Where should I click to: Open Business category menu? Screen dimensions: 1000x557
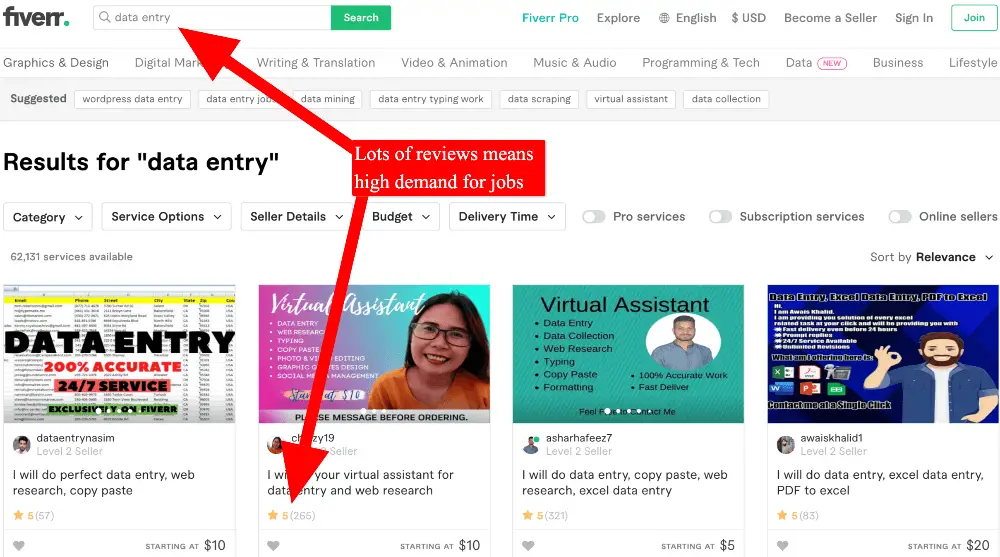coord(898,63)
